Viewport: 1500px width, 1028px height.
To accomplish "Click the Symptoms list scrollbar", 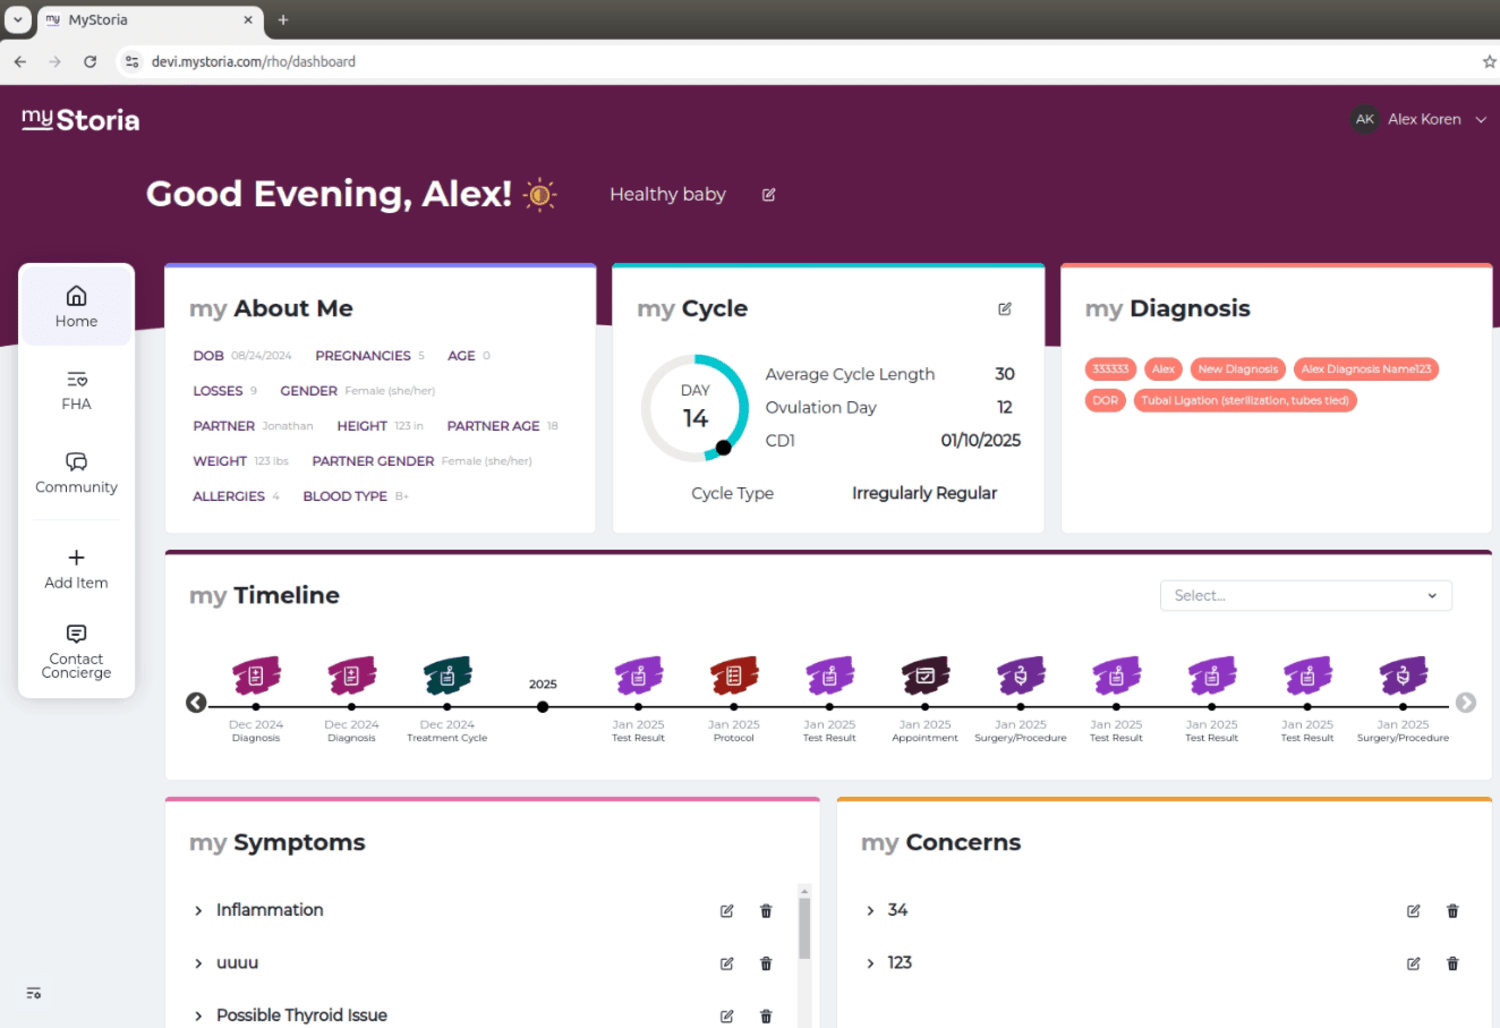I will pyautogui.click(x=804, y=927).
